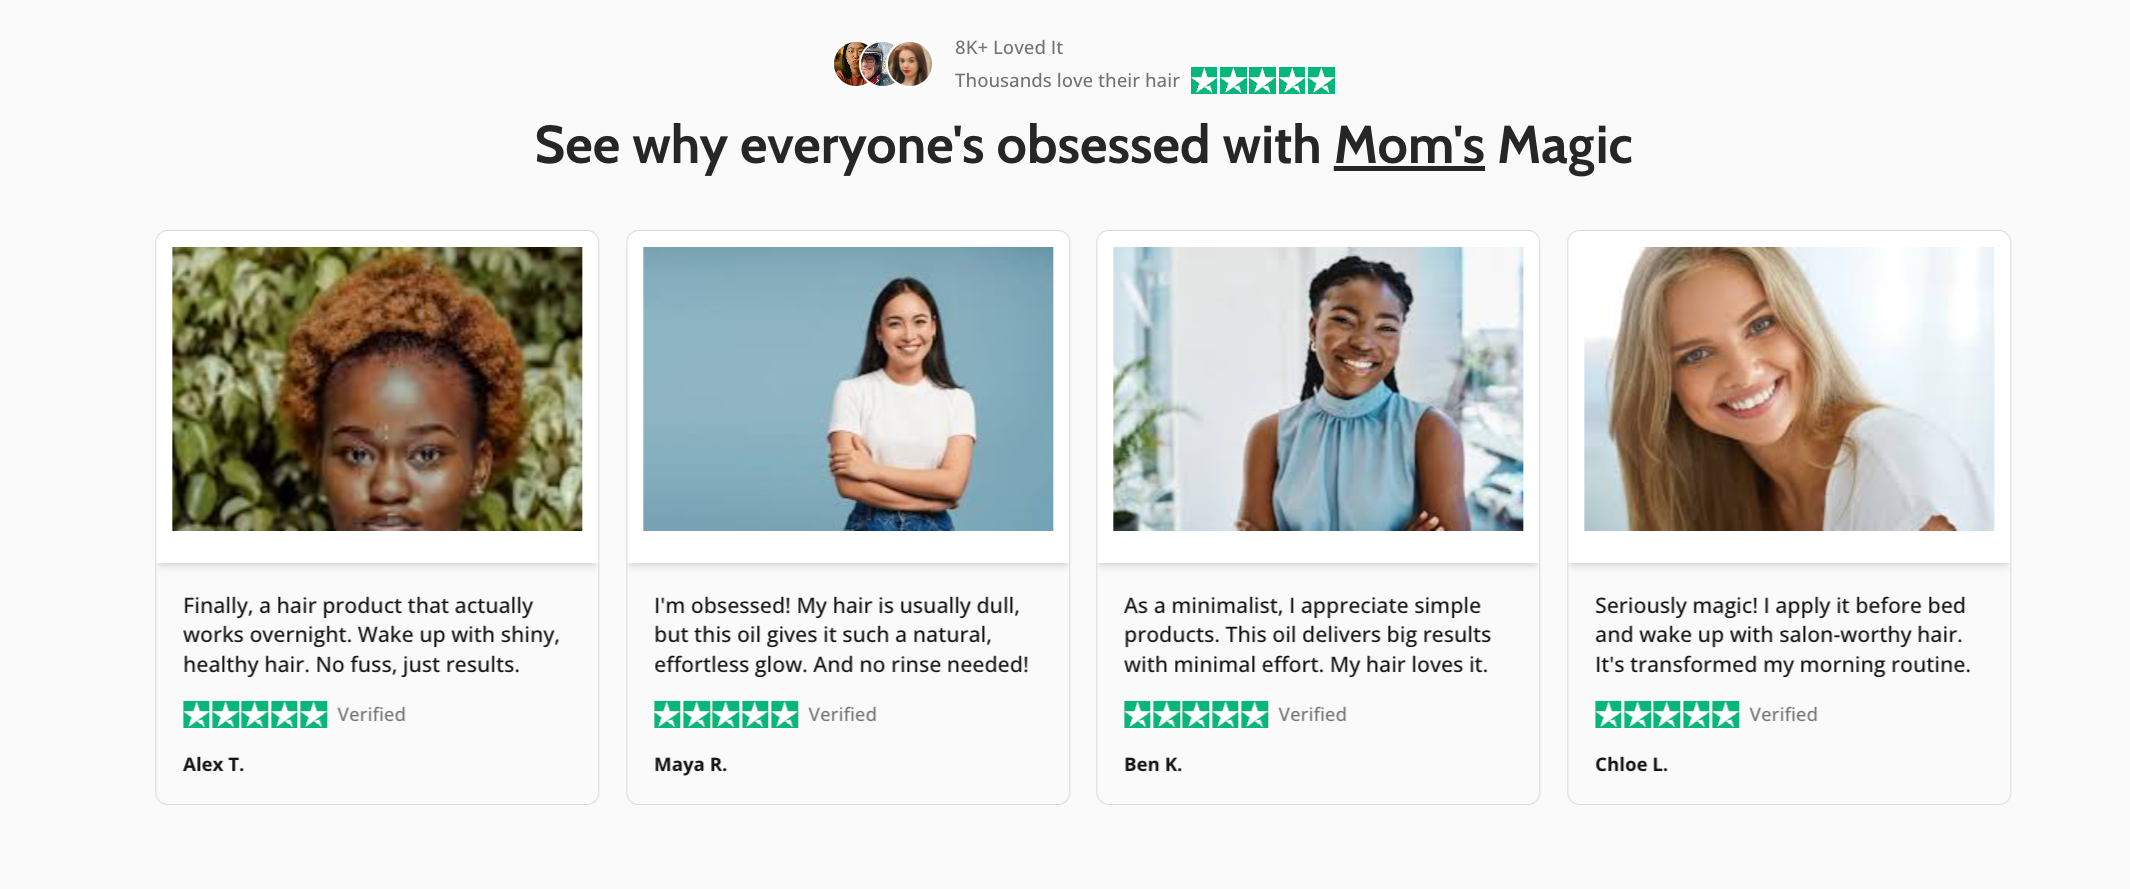Open Ben K.'s review photo
The image size is (2130, 889).
pos(1318,389)
